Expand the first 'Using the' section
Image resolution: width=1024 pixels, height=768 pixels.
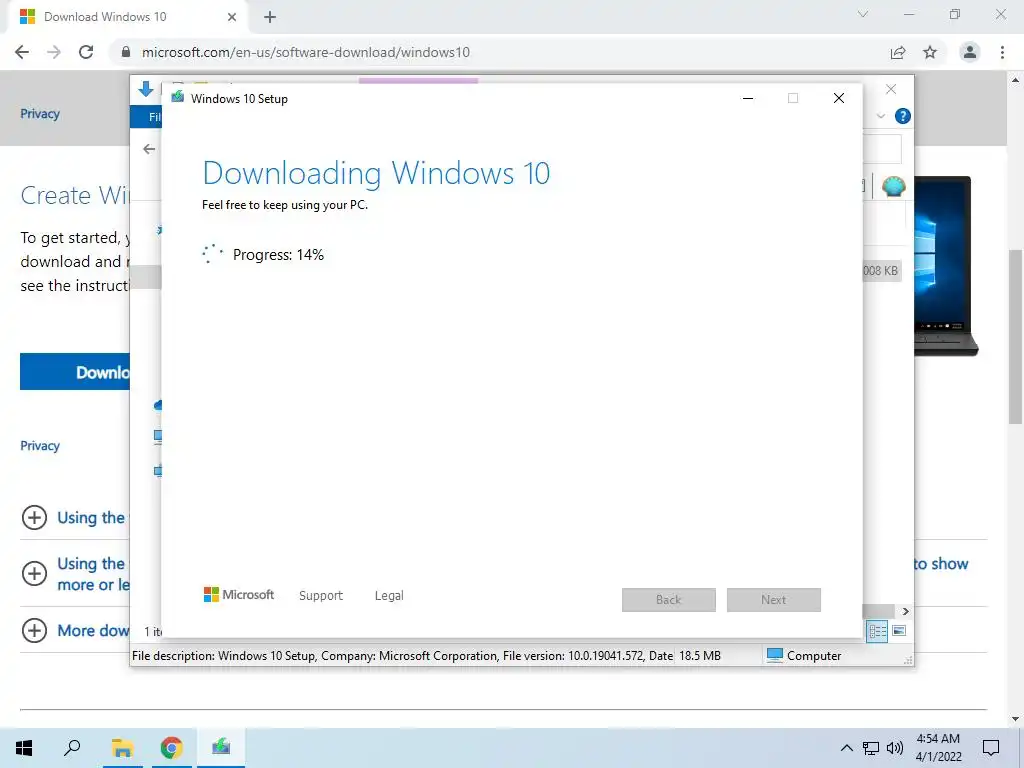[x=35, y=517]
